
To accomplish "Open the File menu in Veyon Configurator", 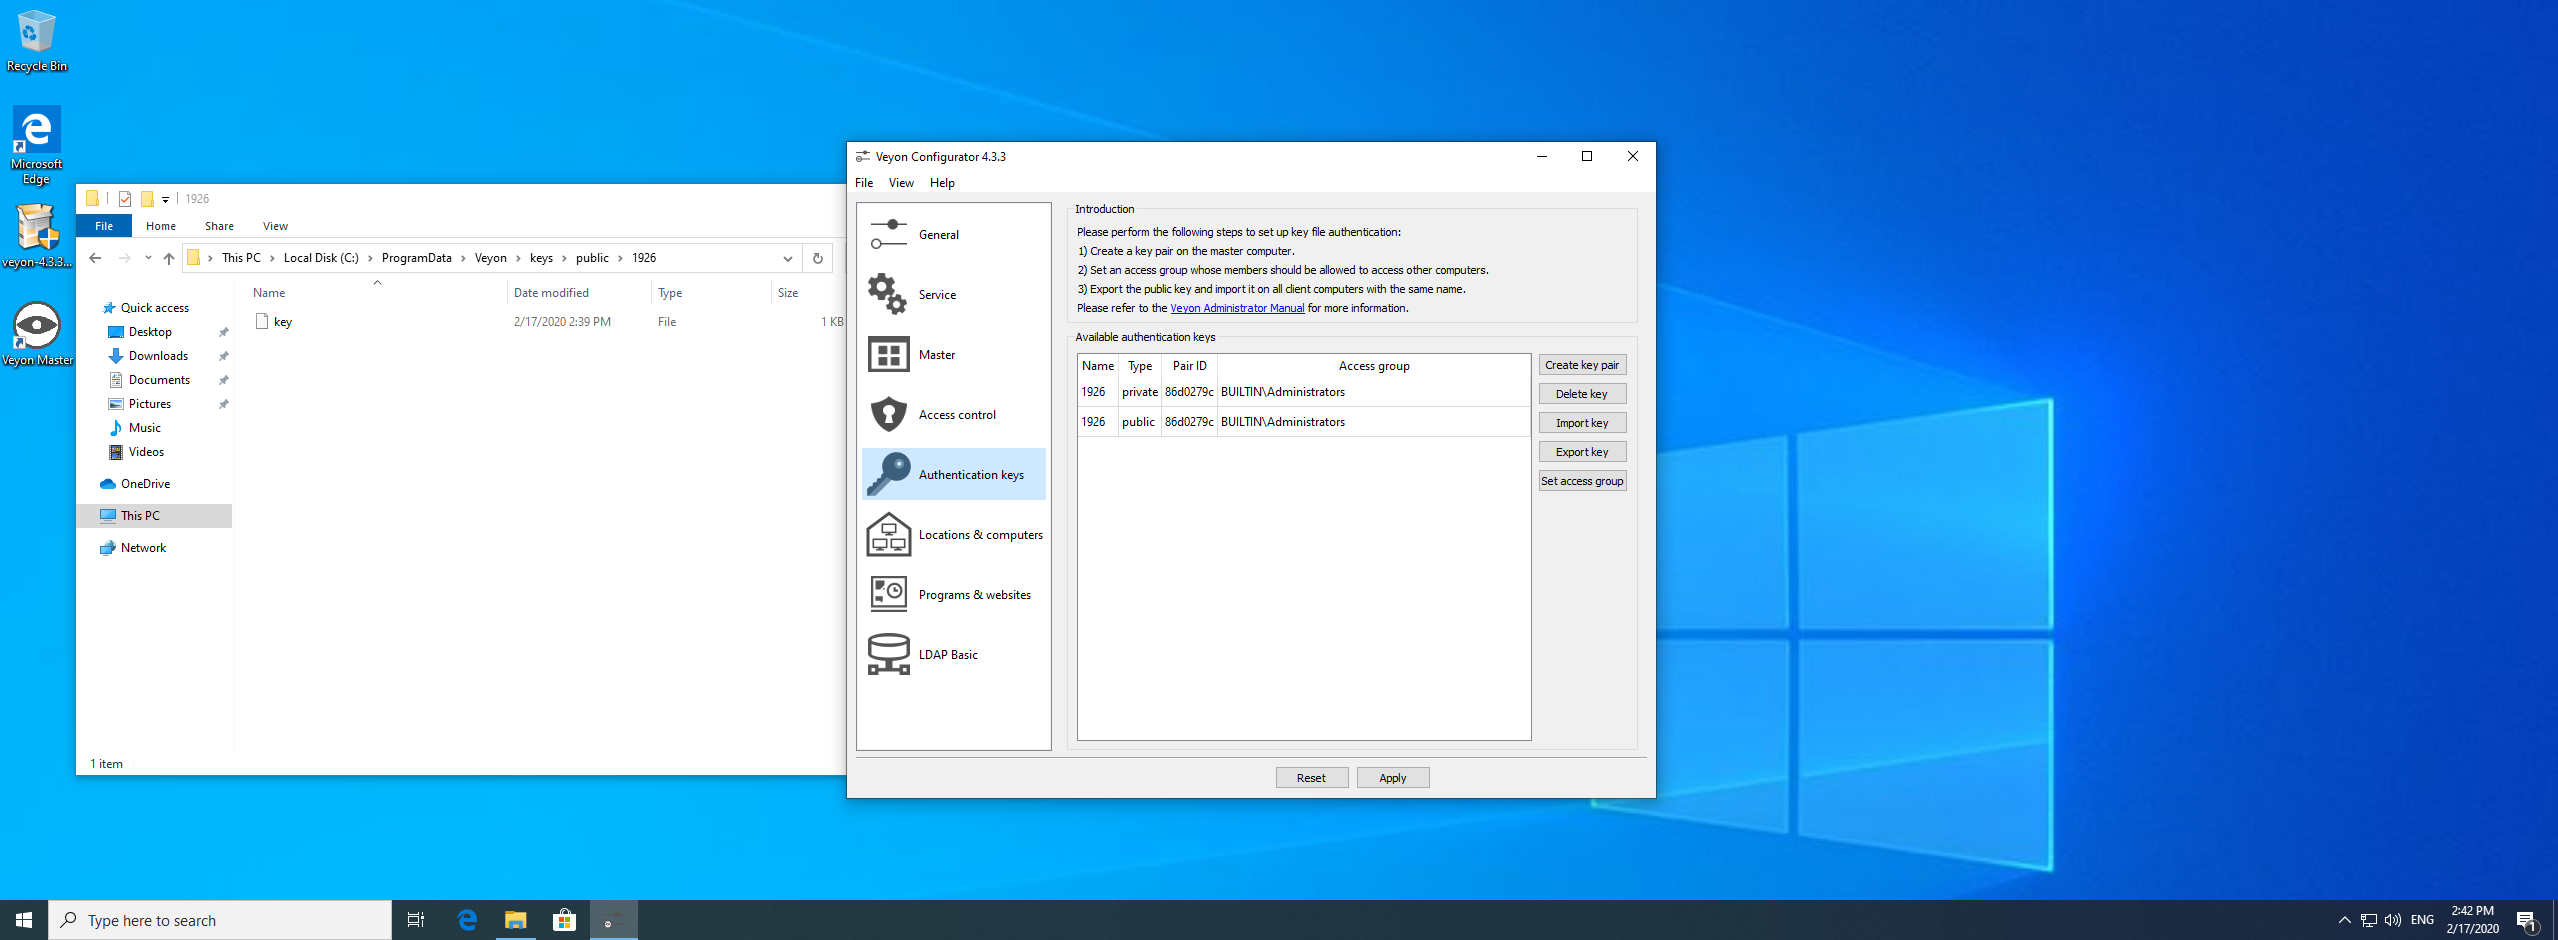I will [864, 183].
